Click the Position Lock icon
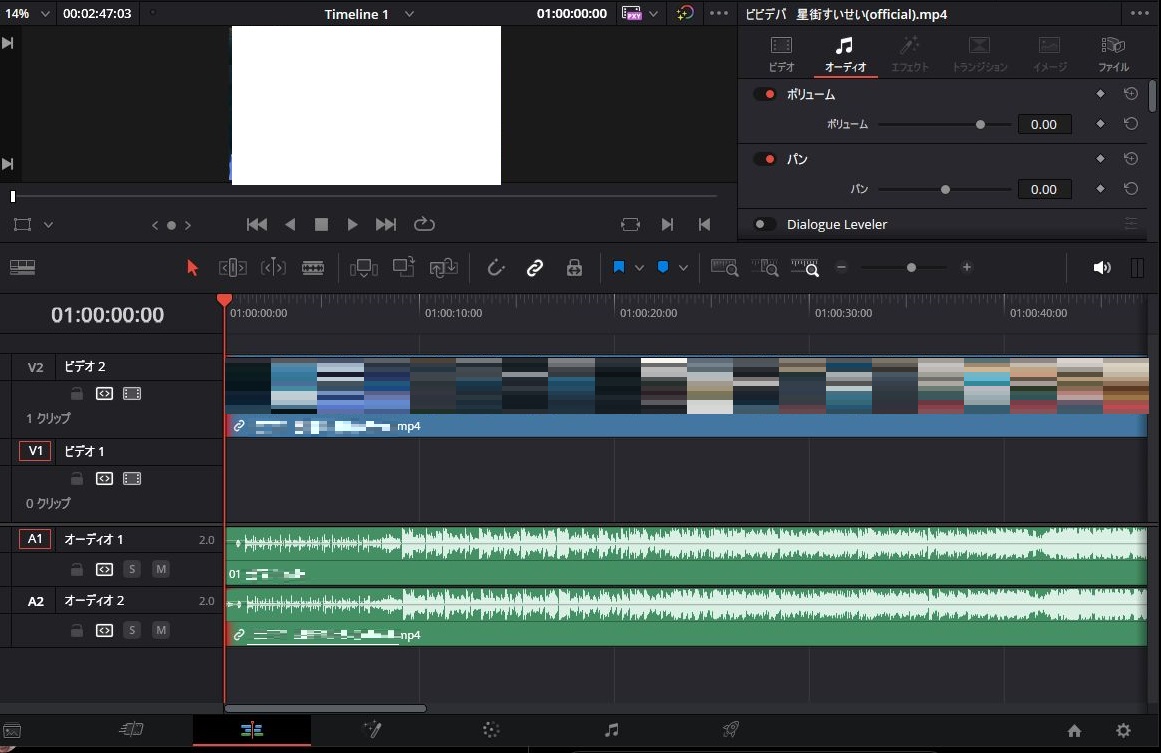Image resolution: width=1161 pixels, height=753 pixels. [x=574, y=268]
